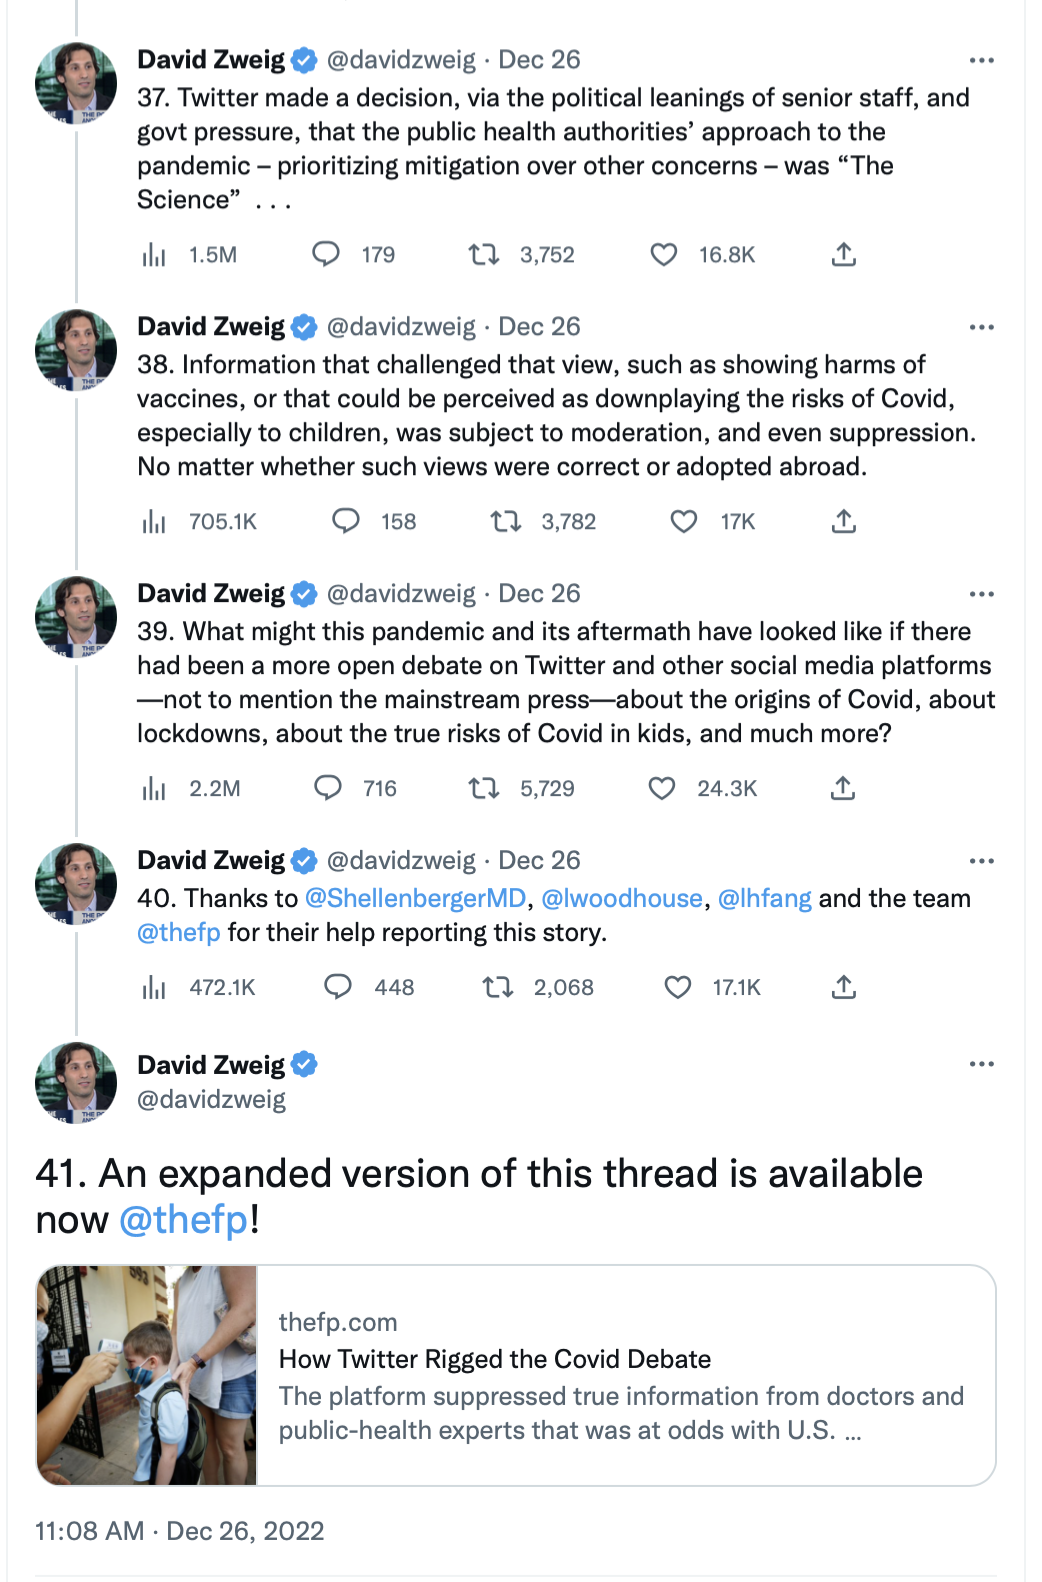Click the article preview thumbnail image

[x=147, y=1375]
